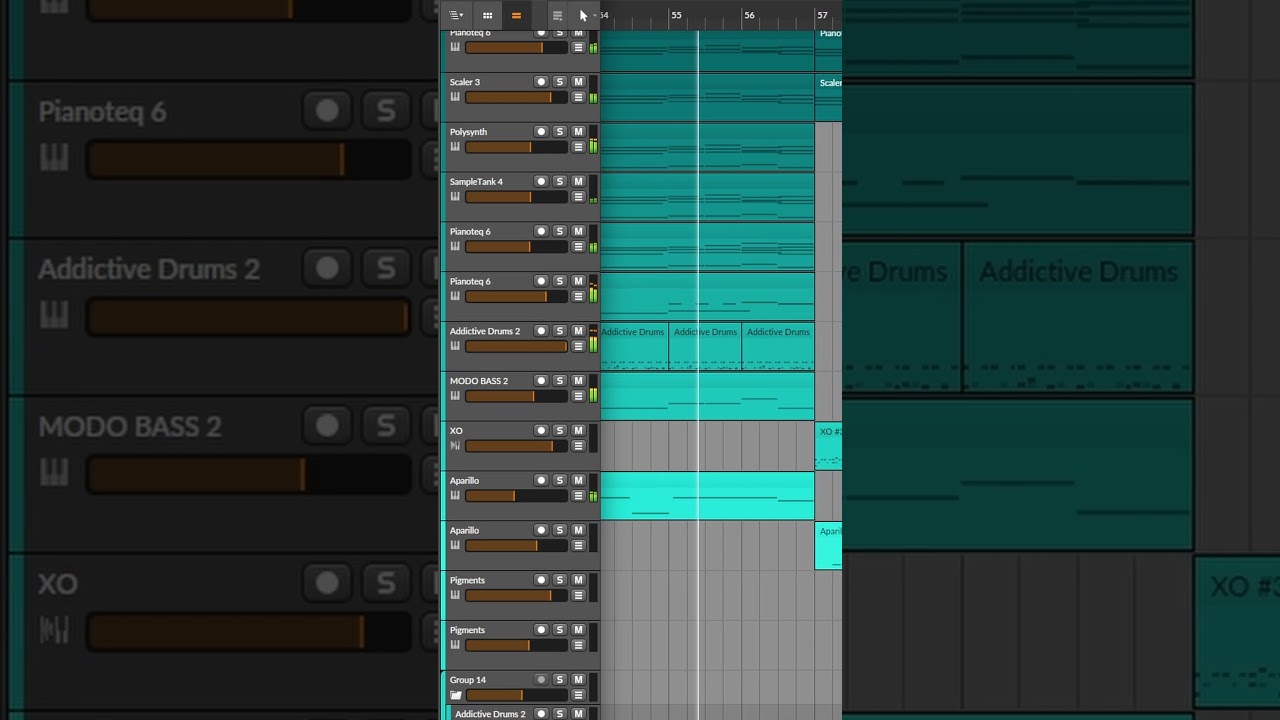The image size is (1280, 720).
Task: Jump to bar 55 on the timeline ruler
Action: coord(677,15)
